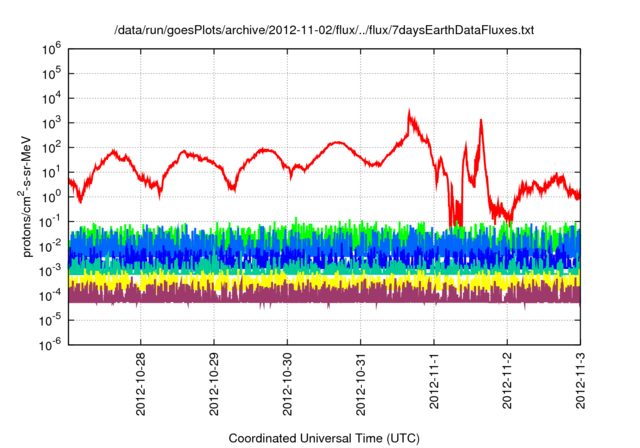
Task: Click the yellow flux data band
Action: click(324, 281)
